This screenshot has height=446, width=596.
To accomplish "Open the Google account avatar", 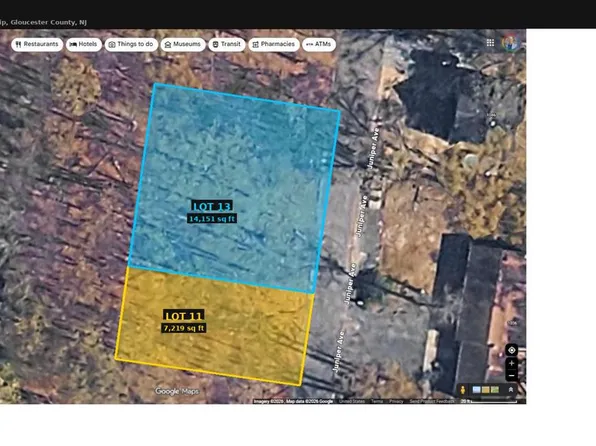I will tap(511, 43).
